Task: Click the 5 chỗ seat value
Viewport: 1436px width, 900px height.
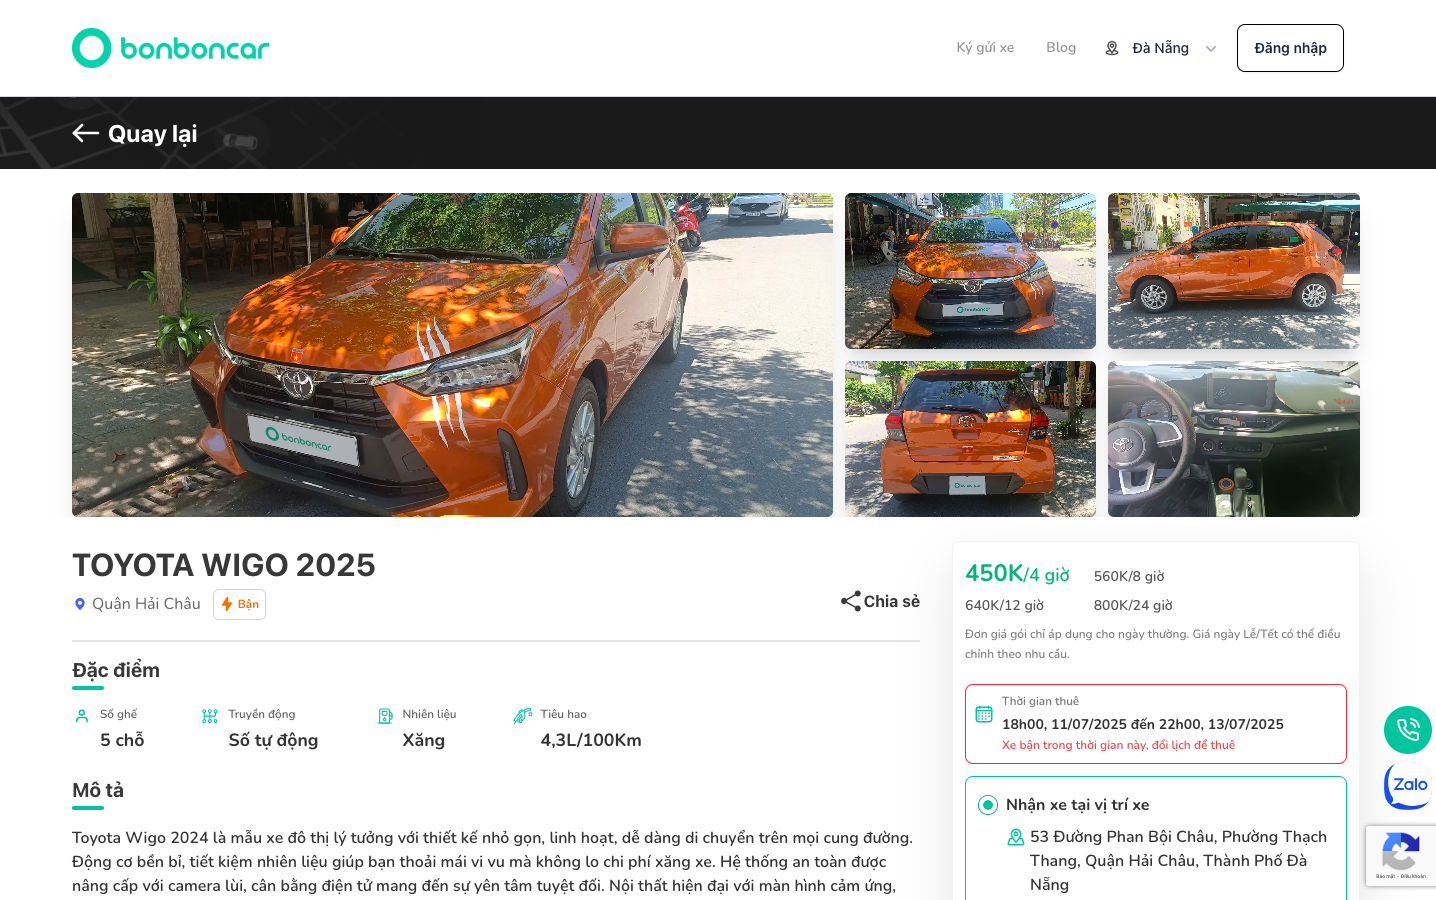Action: [x=122, y=740]
